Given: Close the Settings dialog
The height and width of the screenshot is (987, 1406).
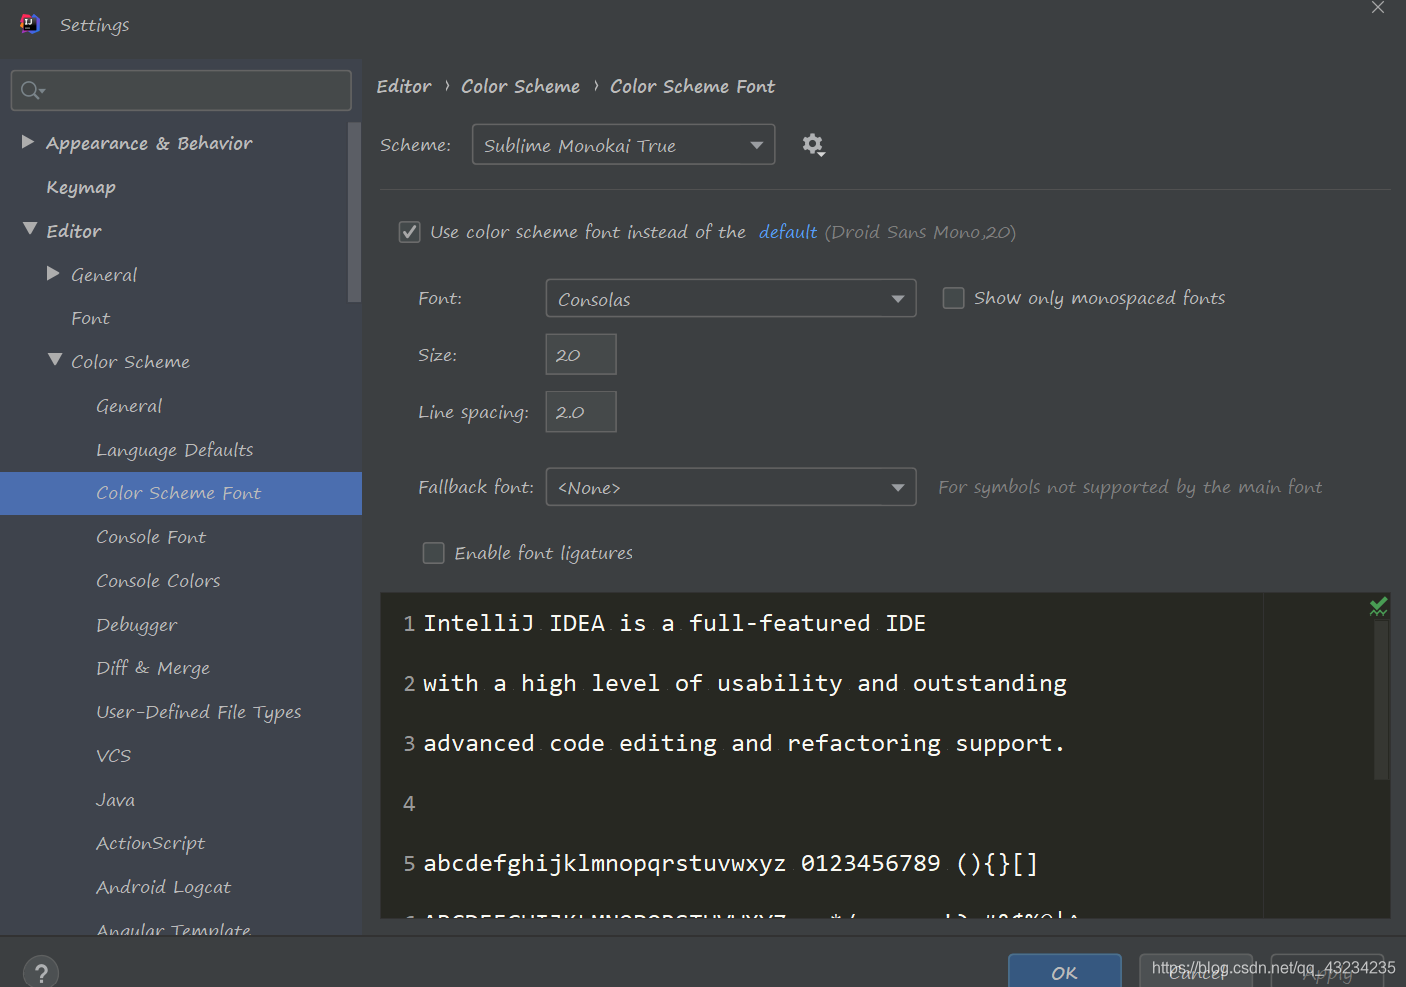Looking at the screenshot, I should (x=1378, y=8).
